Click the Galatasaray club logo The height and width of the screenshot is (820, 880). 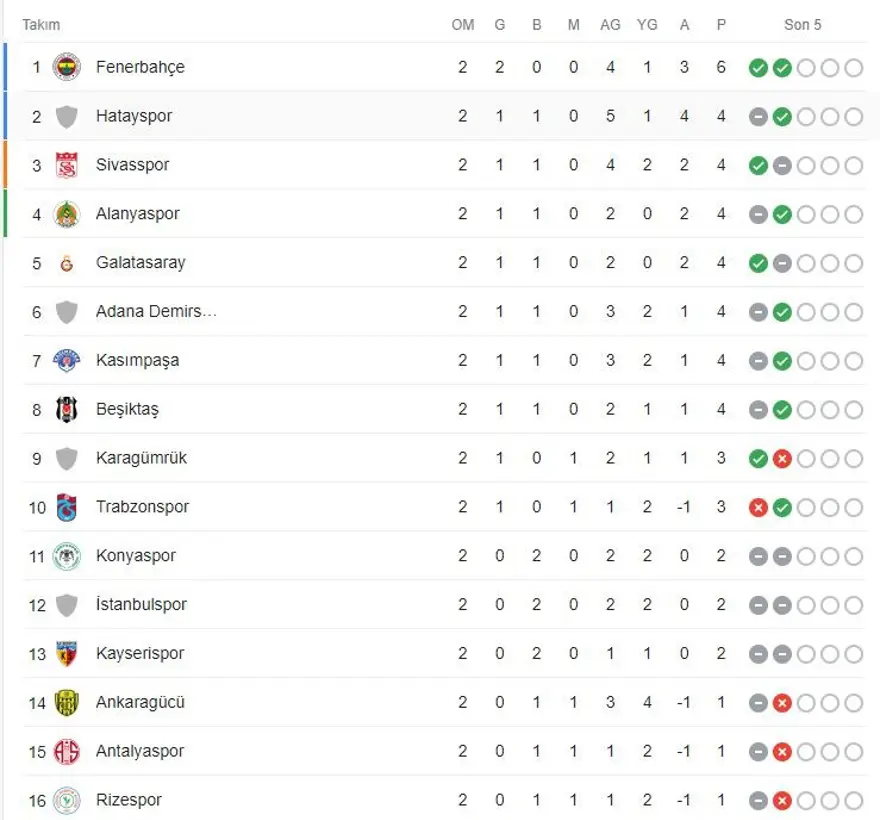(x=66, y=263)
